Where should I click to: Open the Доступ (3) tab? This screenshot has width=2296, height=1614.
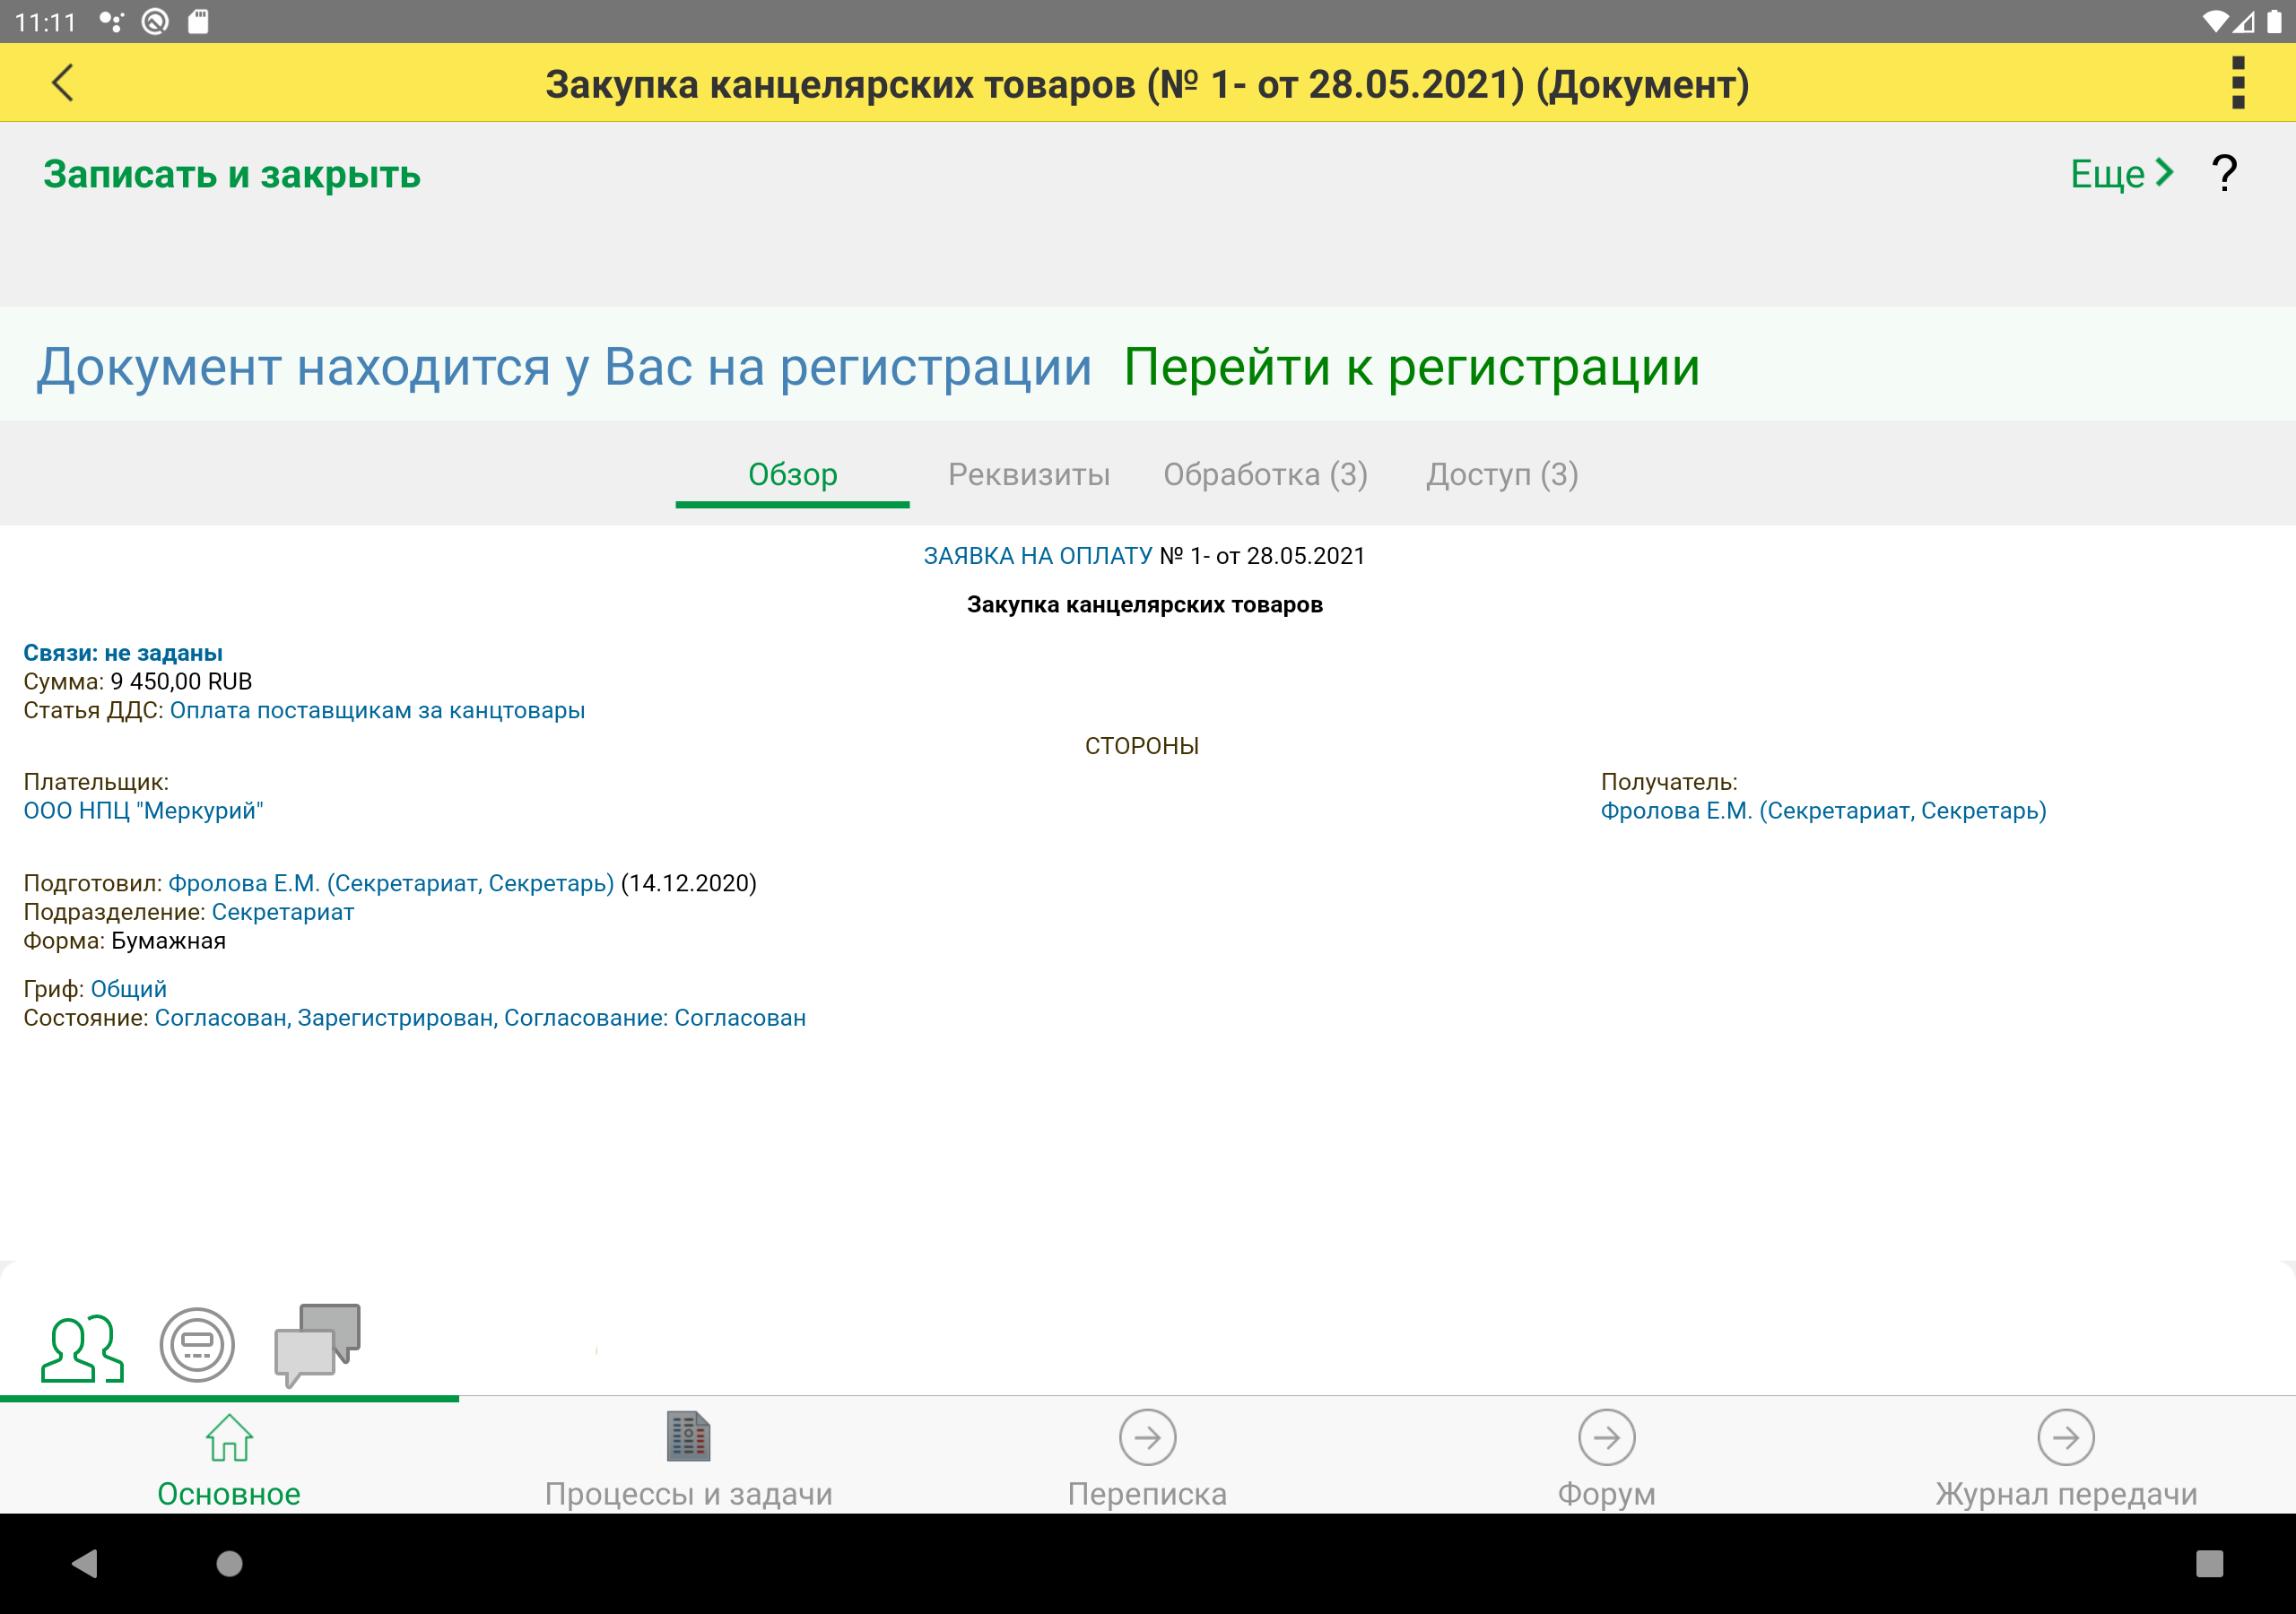point(1501,474)
